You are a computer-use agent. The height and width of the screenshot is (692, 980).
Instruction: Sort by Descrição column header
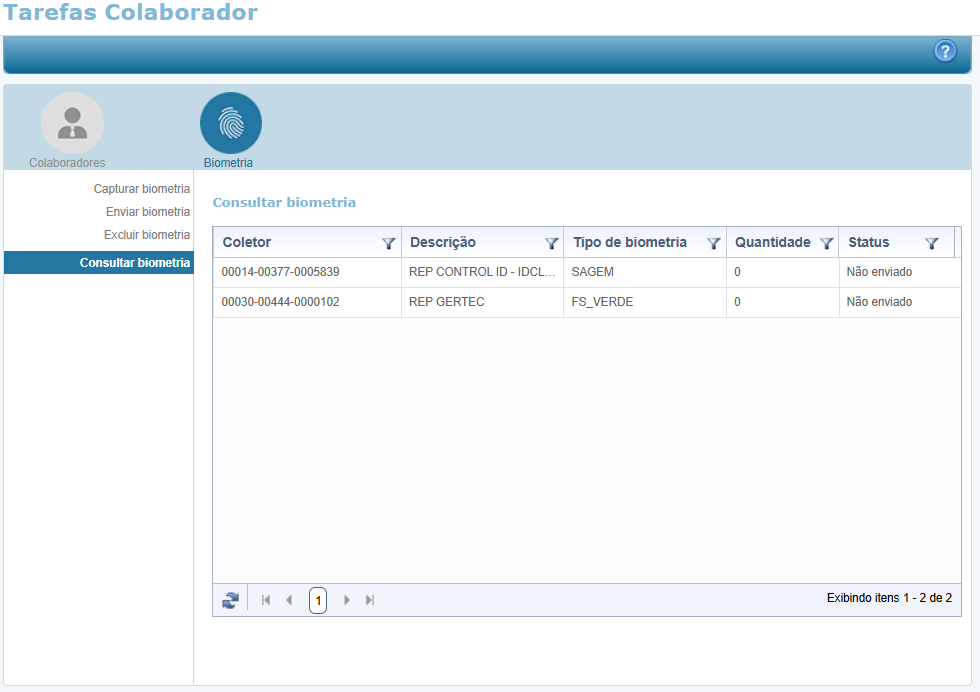[442, 243]
